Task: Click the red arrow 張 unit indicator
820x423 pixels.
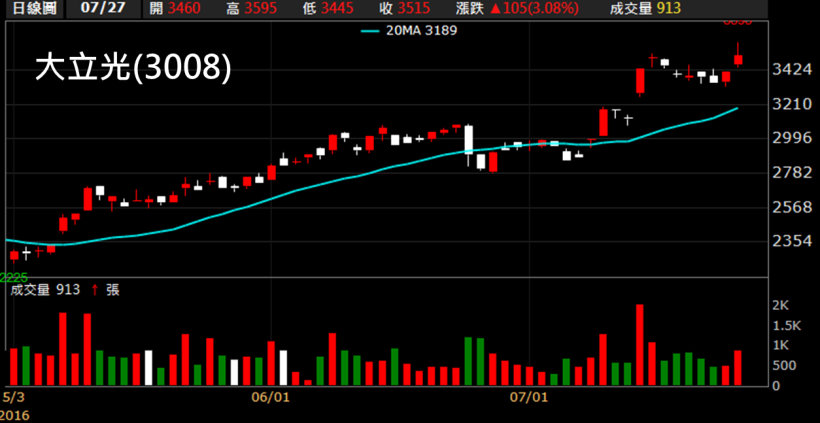Action: 106,290
